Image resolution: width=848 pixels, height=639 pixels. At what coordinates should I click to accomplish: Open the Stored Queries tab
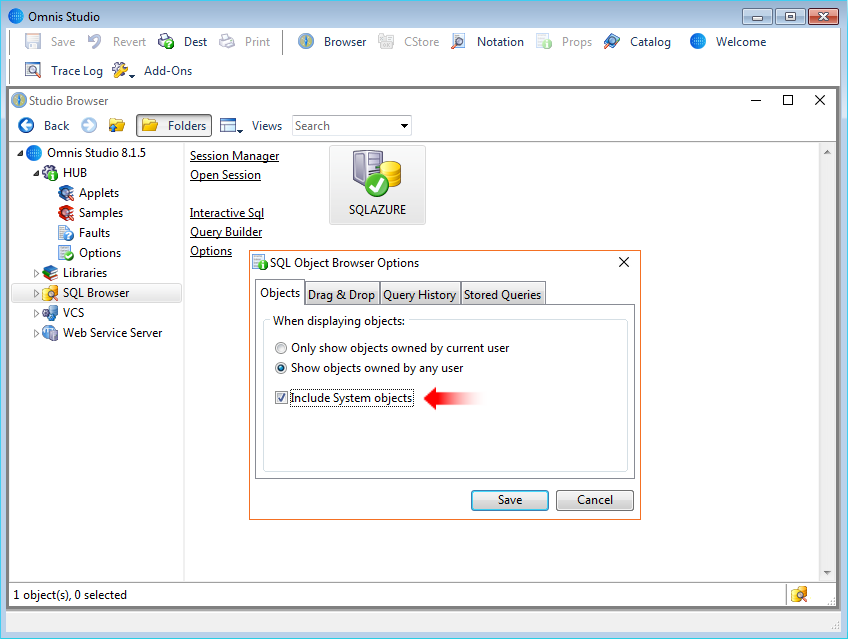click(502, 294)
